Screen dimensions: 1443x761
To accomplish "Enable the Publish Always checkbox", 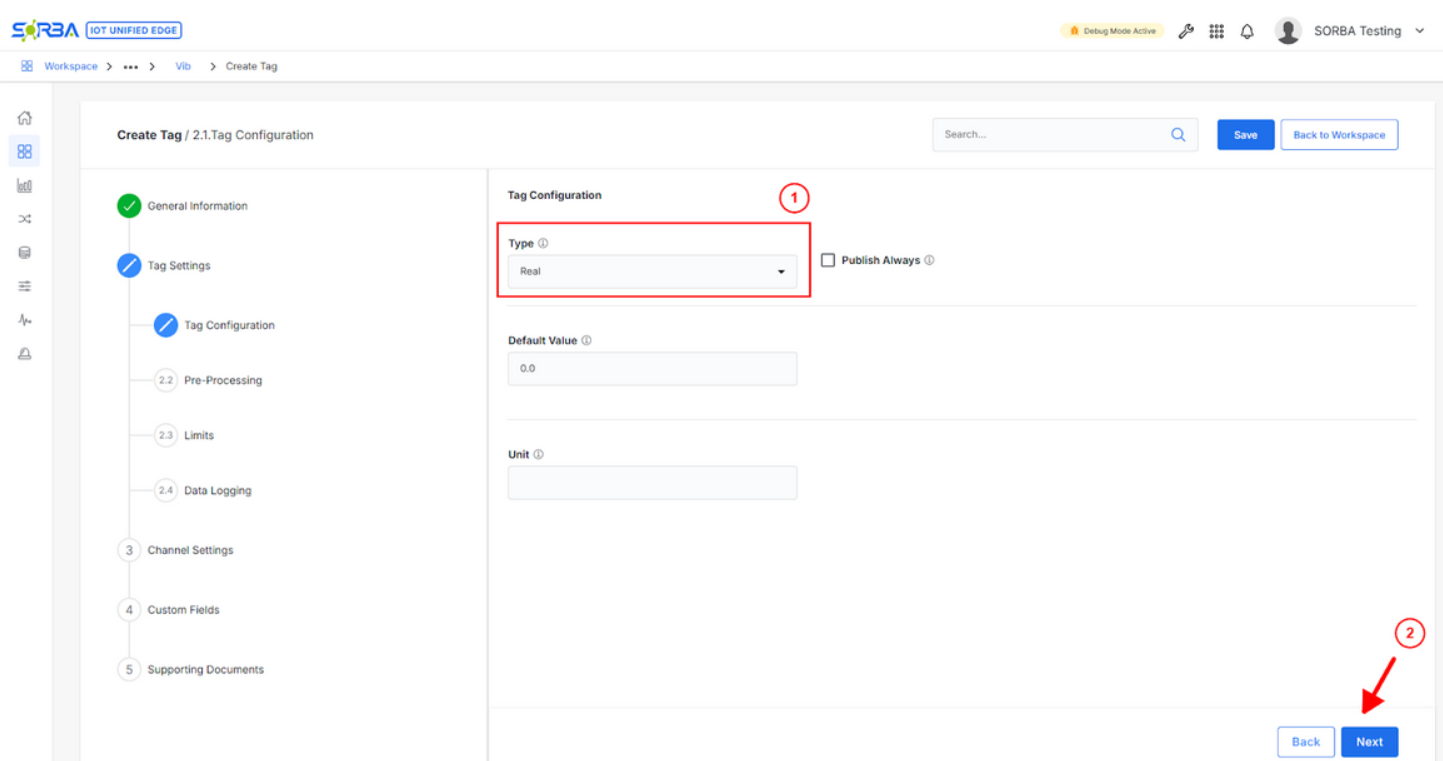I will click(x=827, y=259).
